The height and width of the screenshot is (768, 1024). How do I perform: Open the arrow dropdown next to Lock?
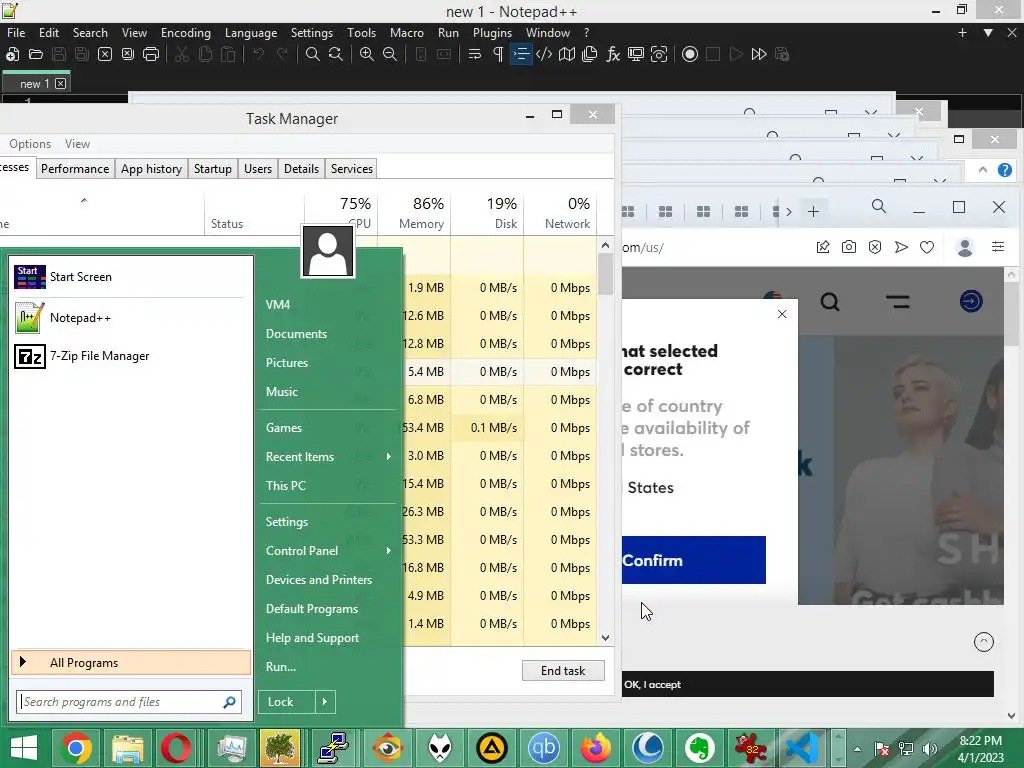(325, 701)
